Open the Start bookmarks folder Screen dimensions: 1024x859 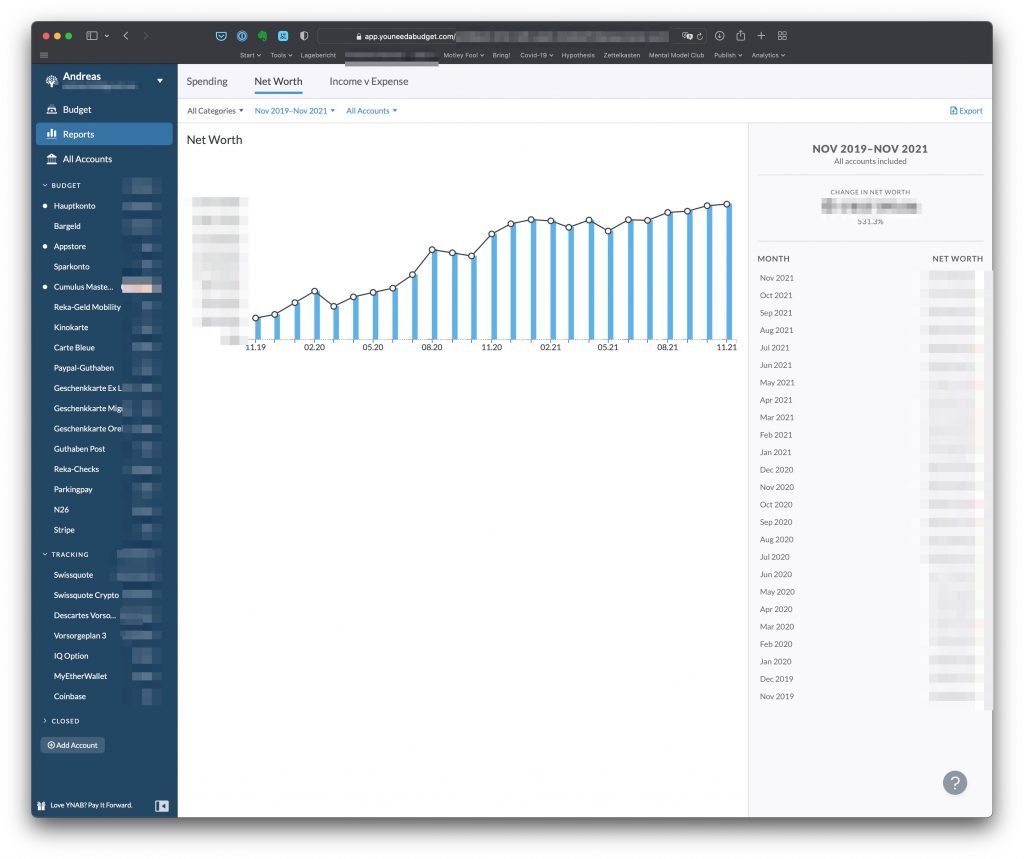point(250,56)
